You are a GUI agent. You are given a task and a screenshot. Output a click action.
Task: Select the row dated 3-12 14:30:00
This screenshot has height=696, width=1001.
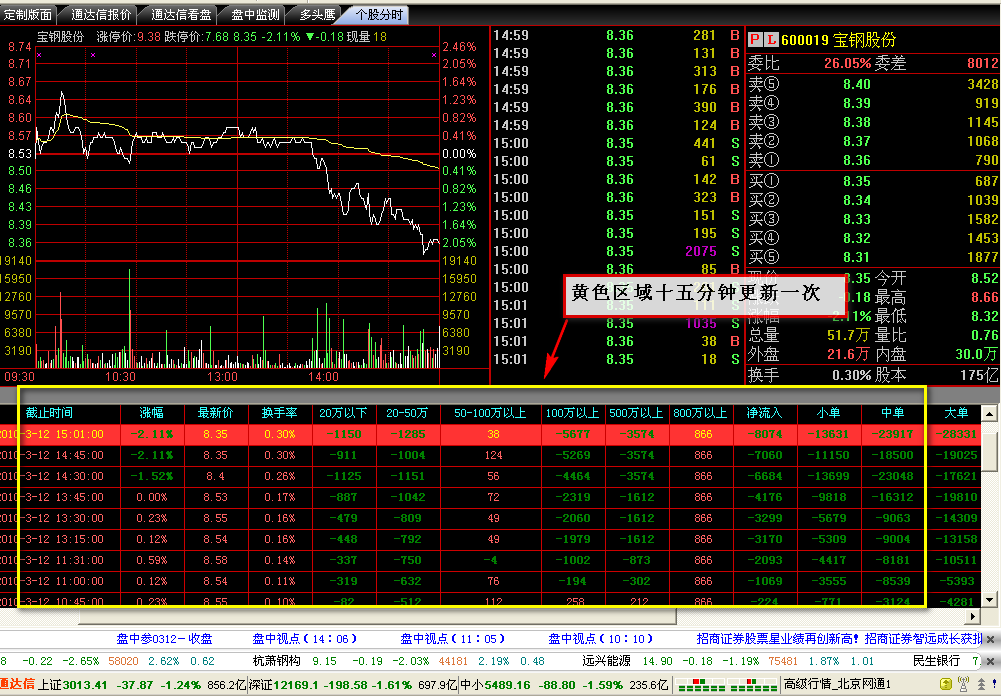489,476
